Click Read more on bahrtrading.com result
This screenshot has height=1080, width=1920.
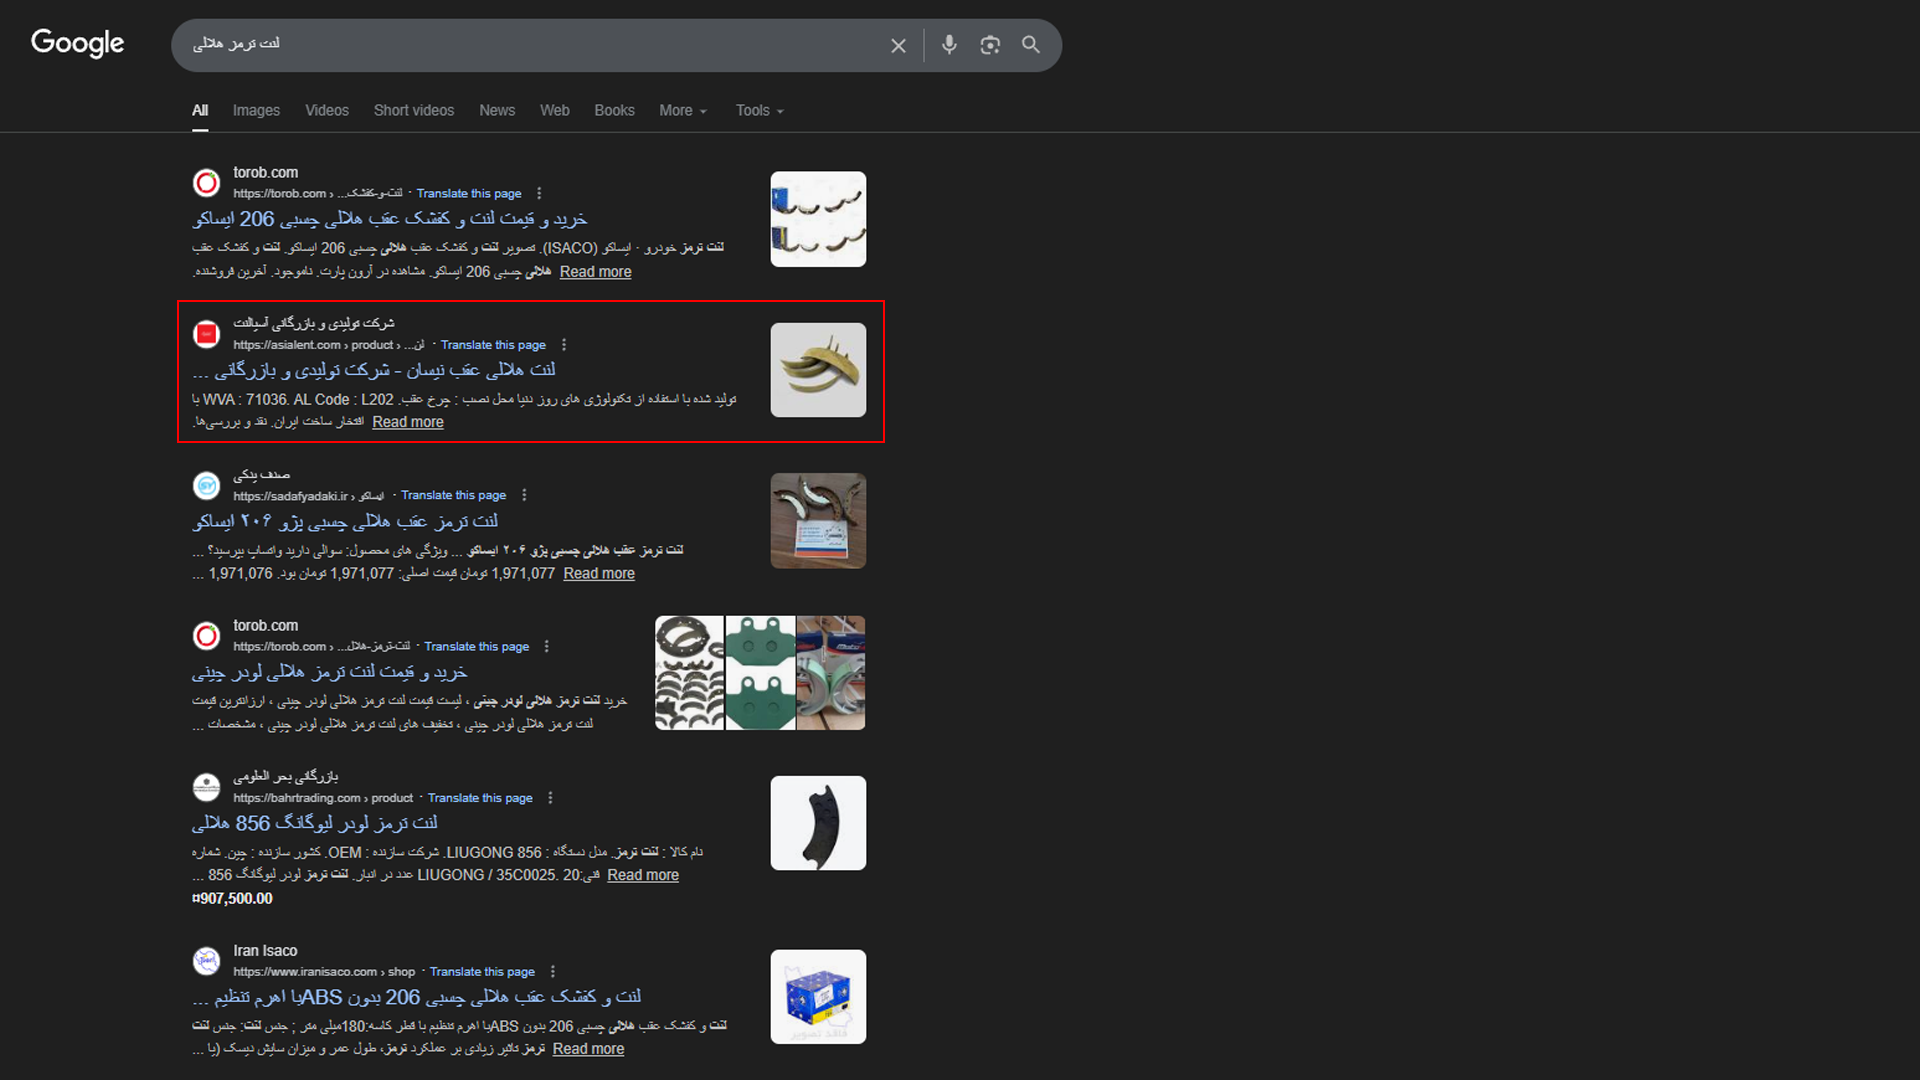pyautogui.click(x=643, y=876)
